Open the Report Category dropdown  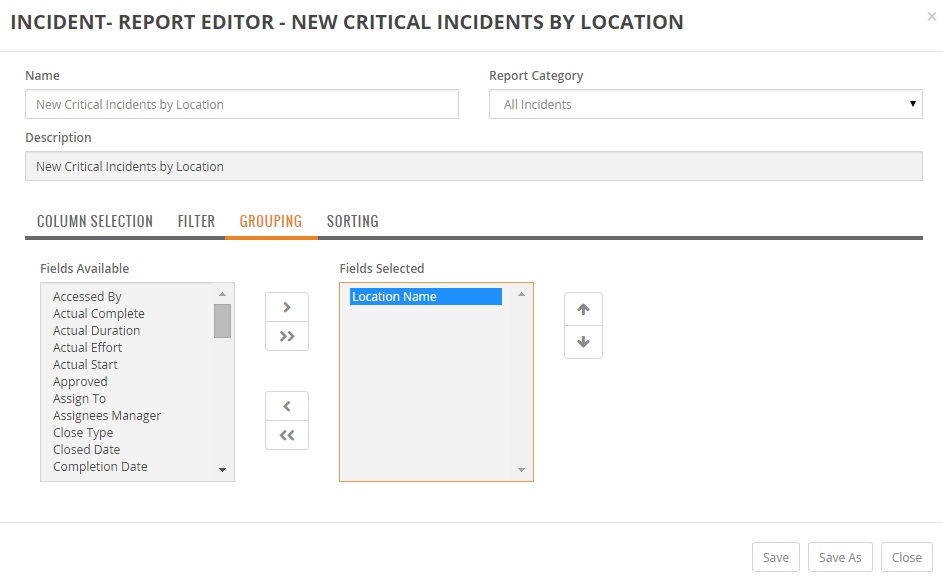point(705,104)
